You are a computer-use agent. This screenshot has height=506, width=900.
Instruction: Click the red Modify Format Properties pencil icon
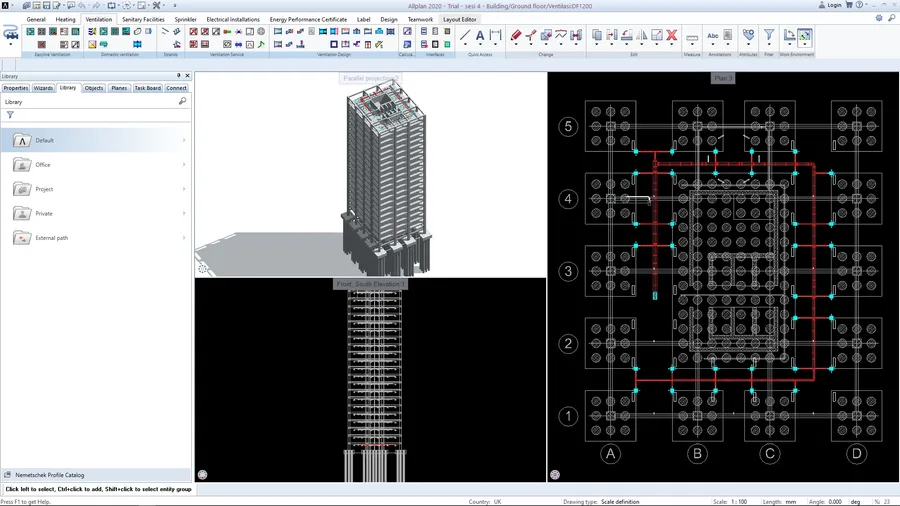pos(515,36)
